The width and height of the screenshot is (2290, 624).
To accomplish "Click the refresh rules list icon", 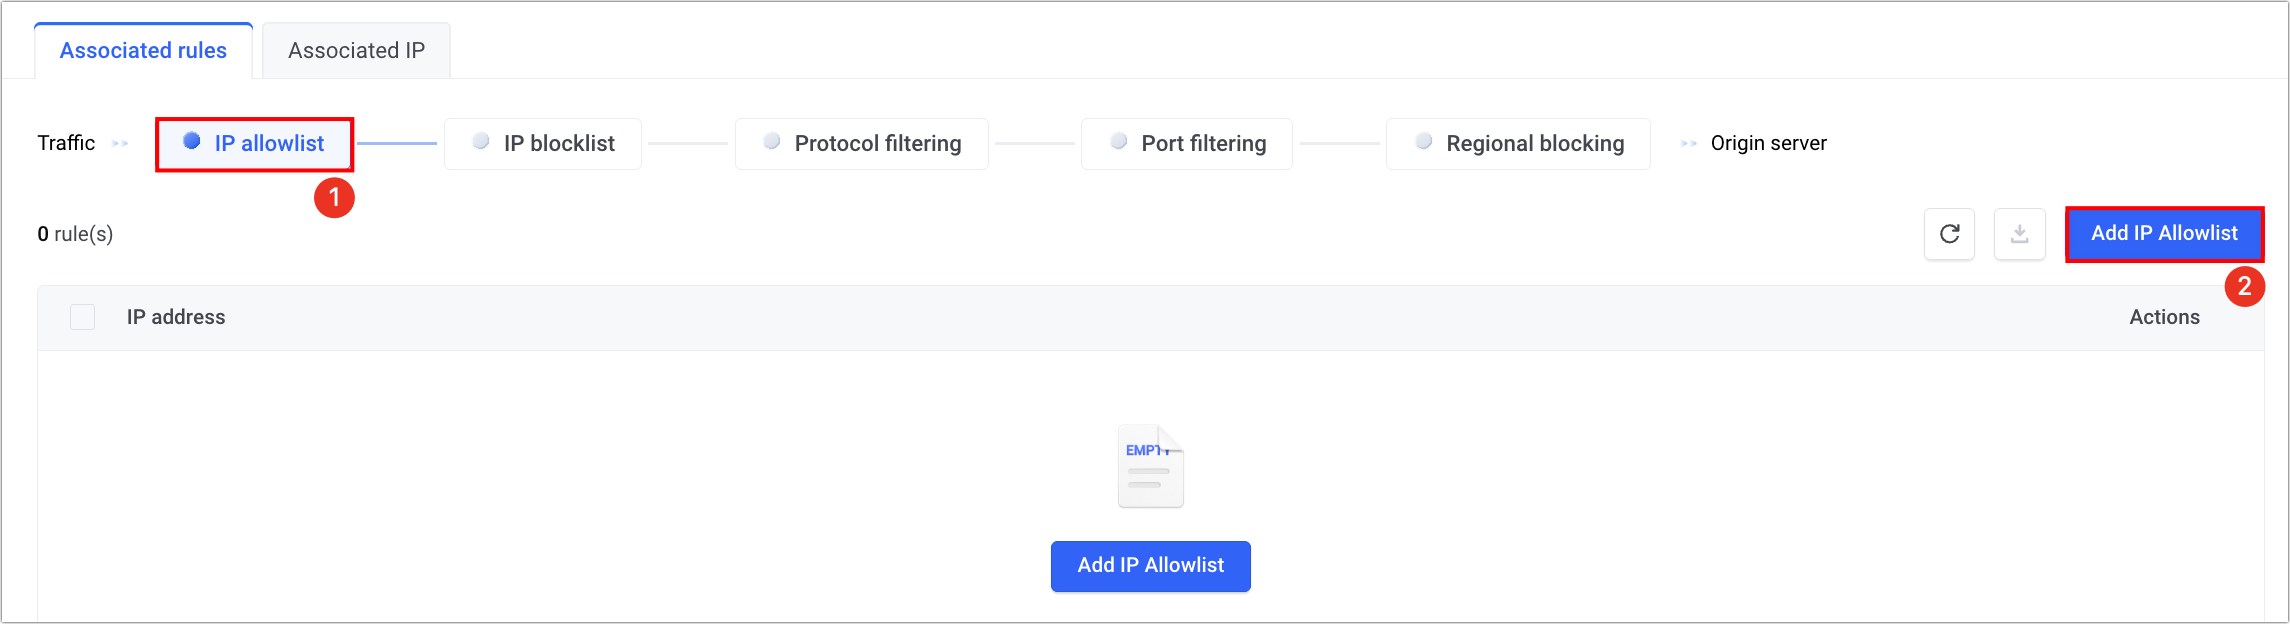I will pos(1949,234).
